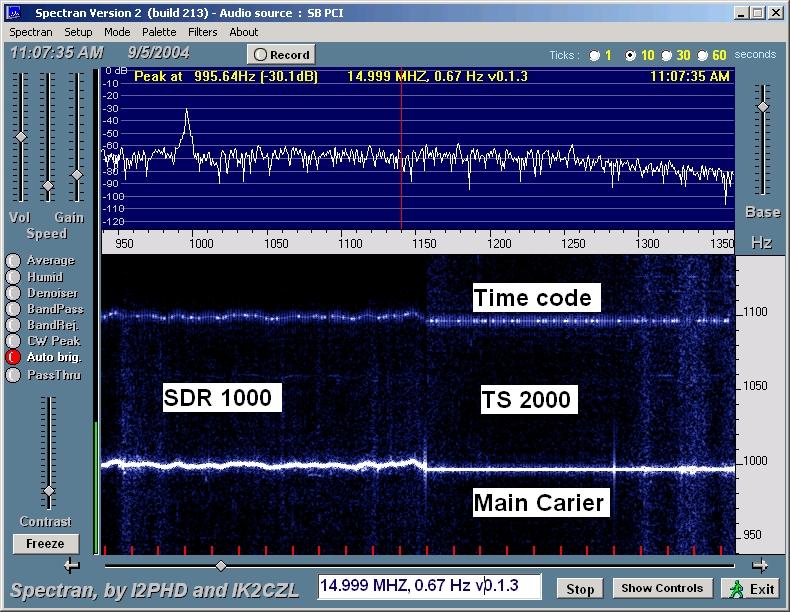Disable Auto brig. option

pyautogui.click(x=13, y=357)
